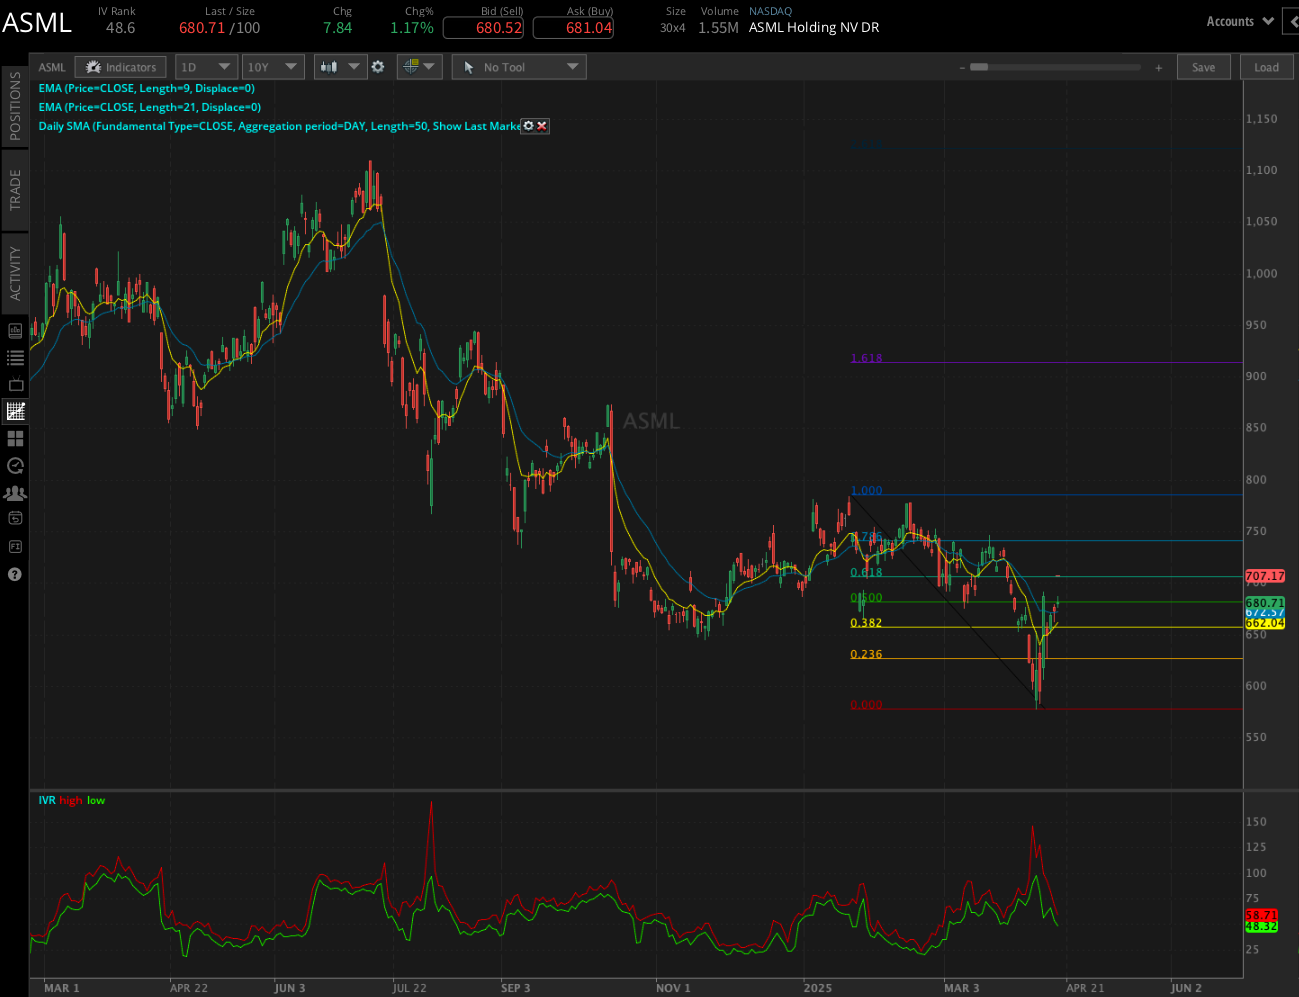
Task: Open the help question mark icon
Action: (x=15, y=575)
